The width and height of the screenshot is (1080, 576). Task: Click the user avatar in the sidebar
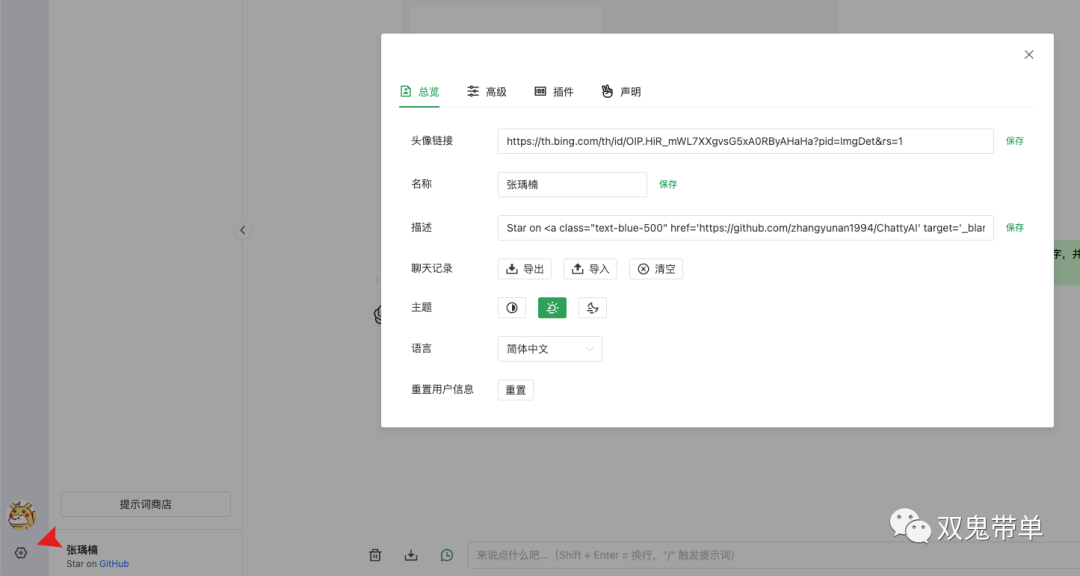click(x=21, y=516)
